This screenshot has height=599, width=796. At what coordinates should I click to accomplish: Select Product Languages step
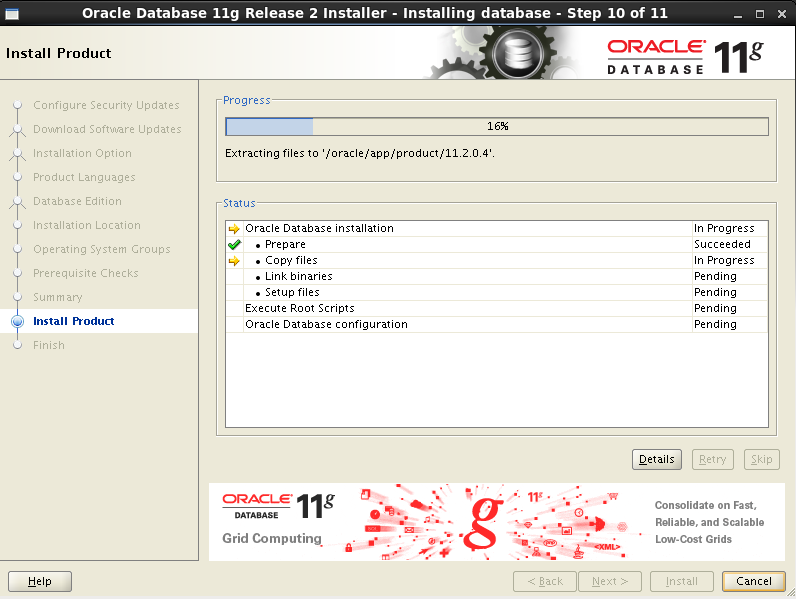[x=84, y=177]
